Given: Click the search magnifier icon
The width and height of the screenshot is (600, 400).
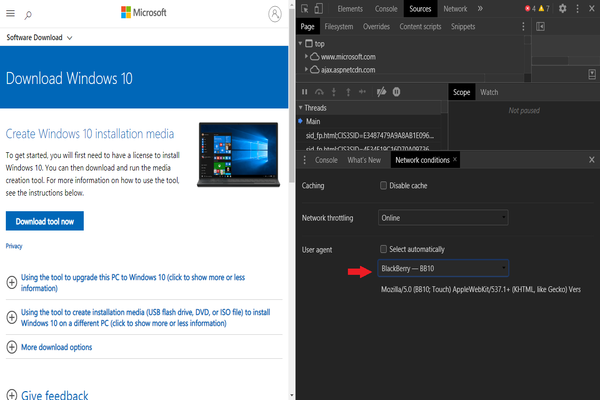Looking at the screenshot, I should 28,15.
